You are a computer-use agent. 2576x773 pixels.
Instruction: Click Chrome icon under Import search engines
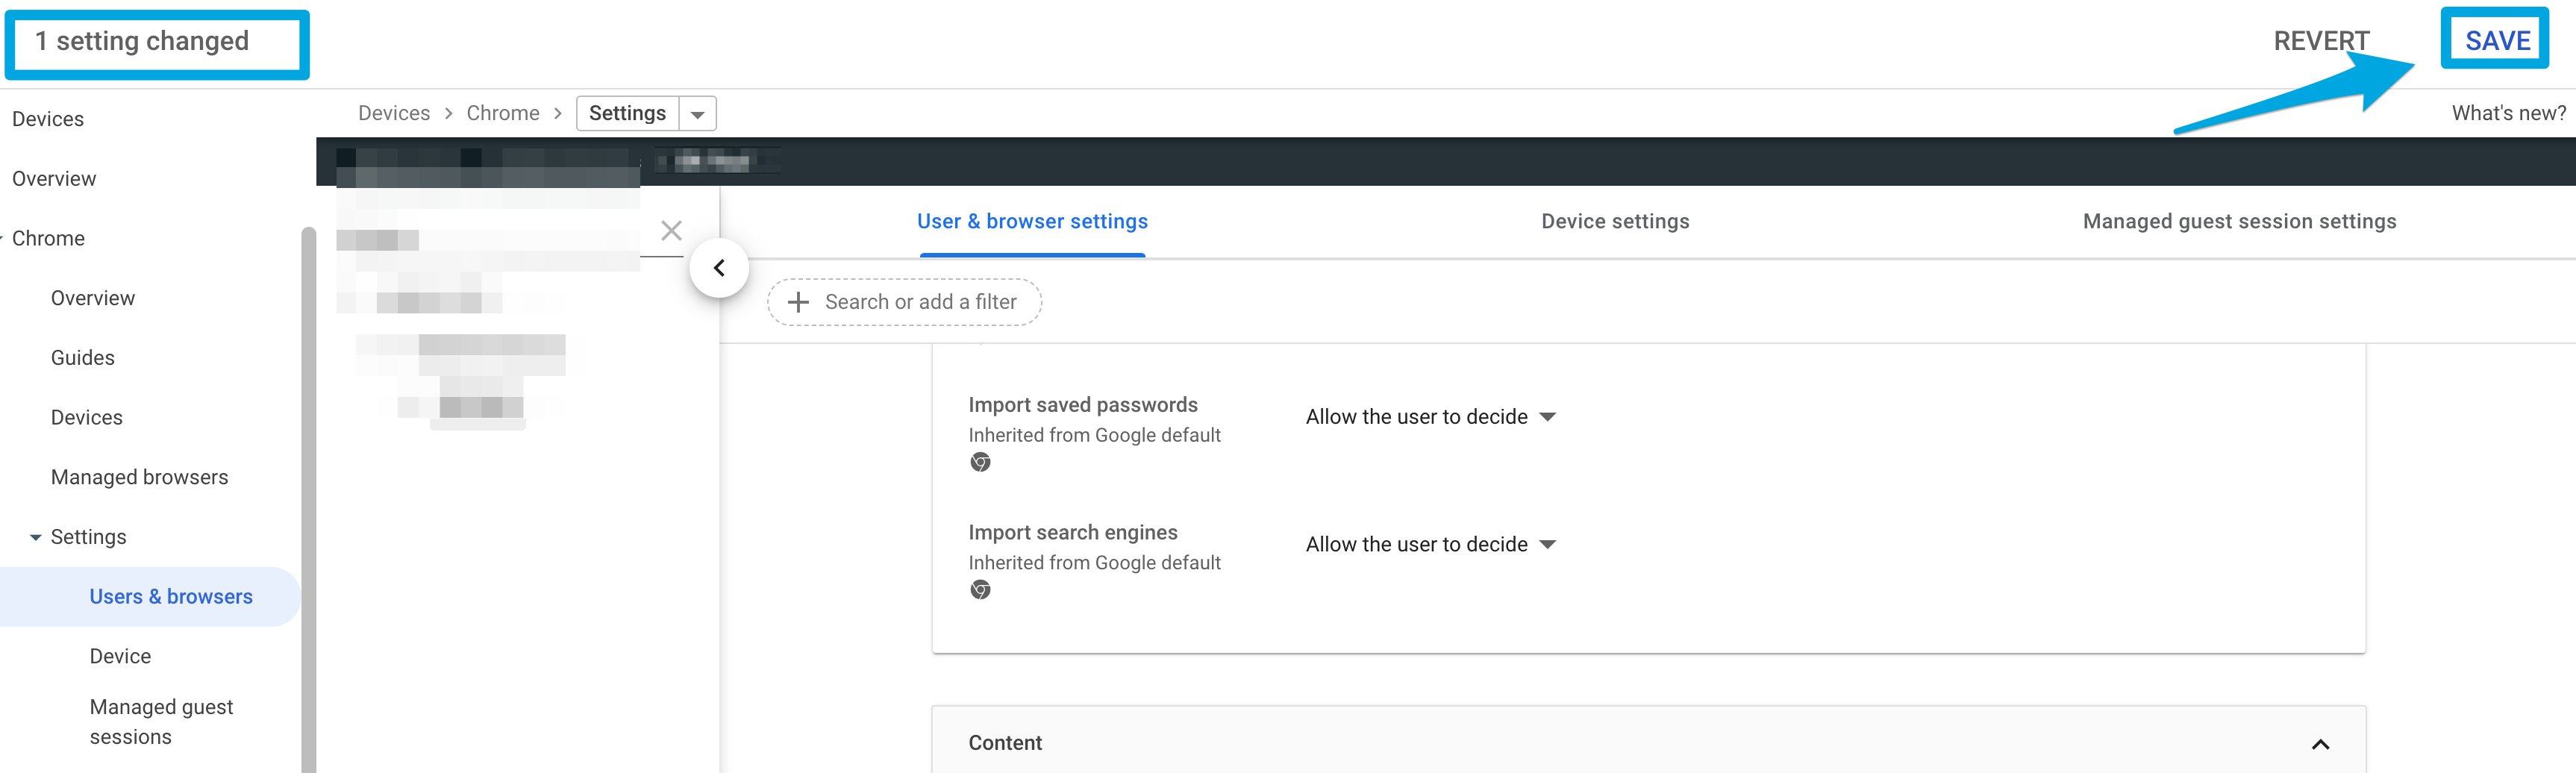click(980, 590)
